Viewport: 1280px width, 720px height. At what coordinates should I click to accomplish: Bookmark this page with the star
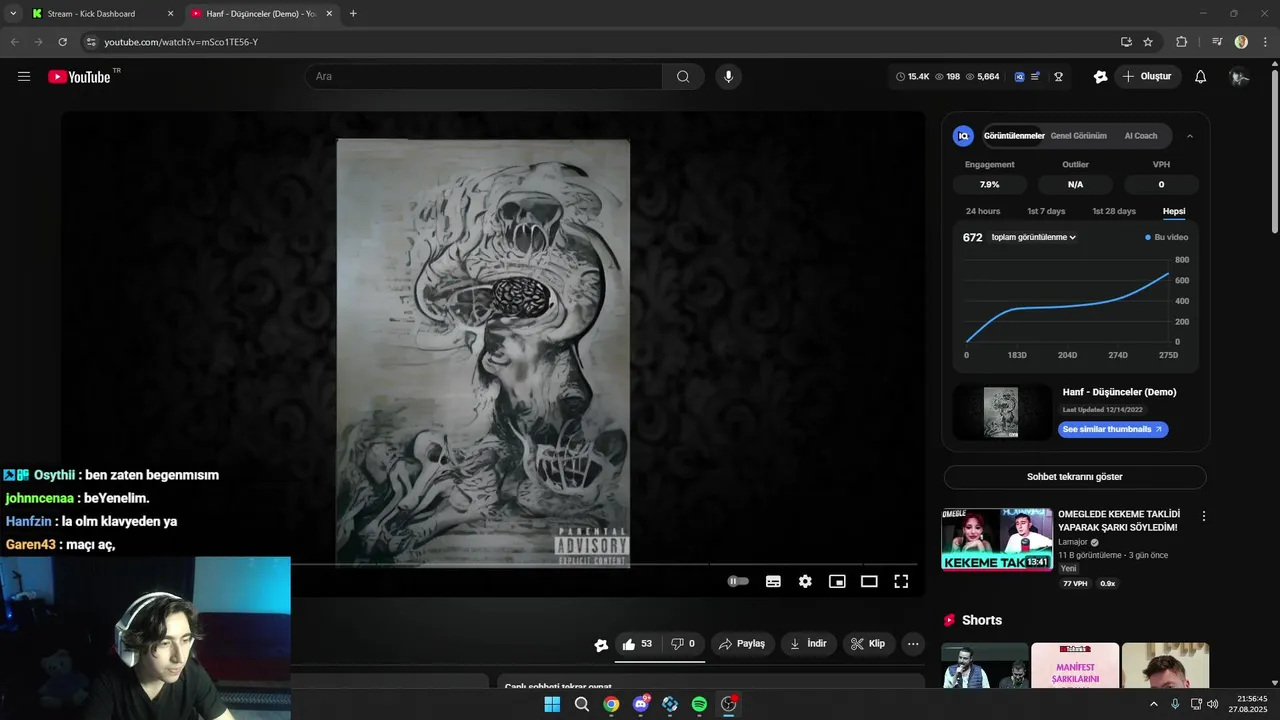tap(1148, 42)
